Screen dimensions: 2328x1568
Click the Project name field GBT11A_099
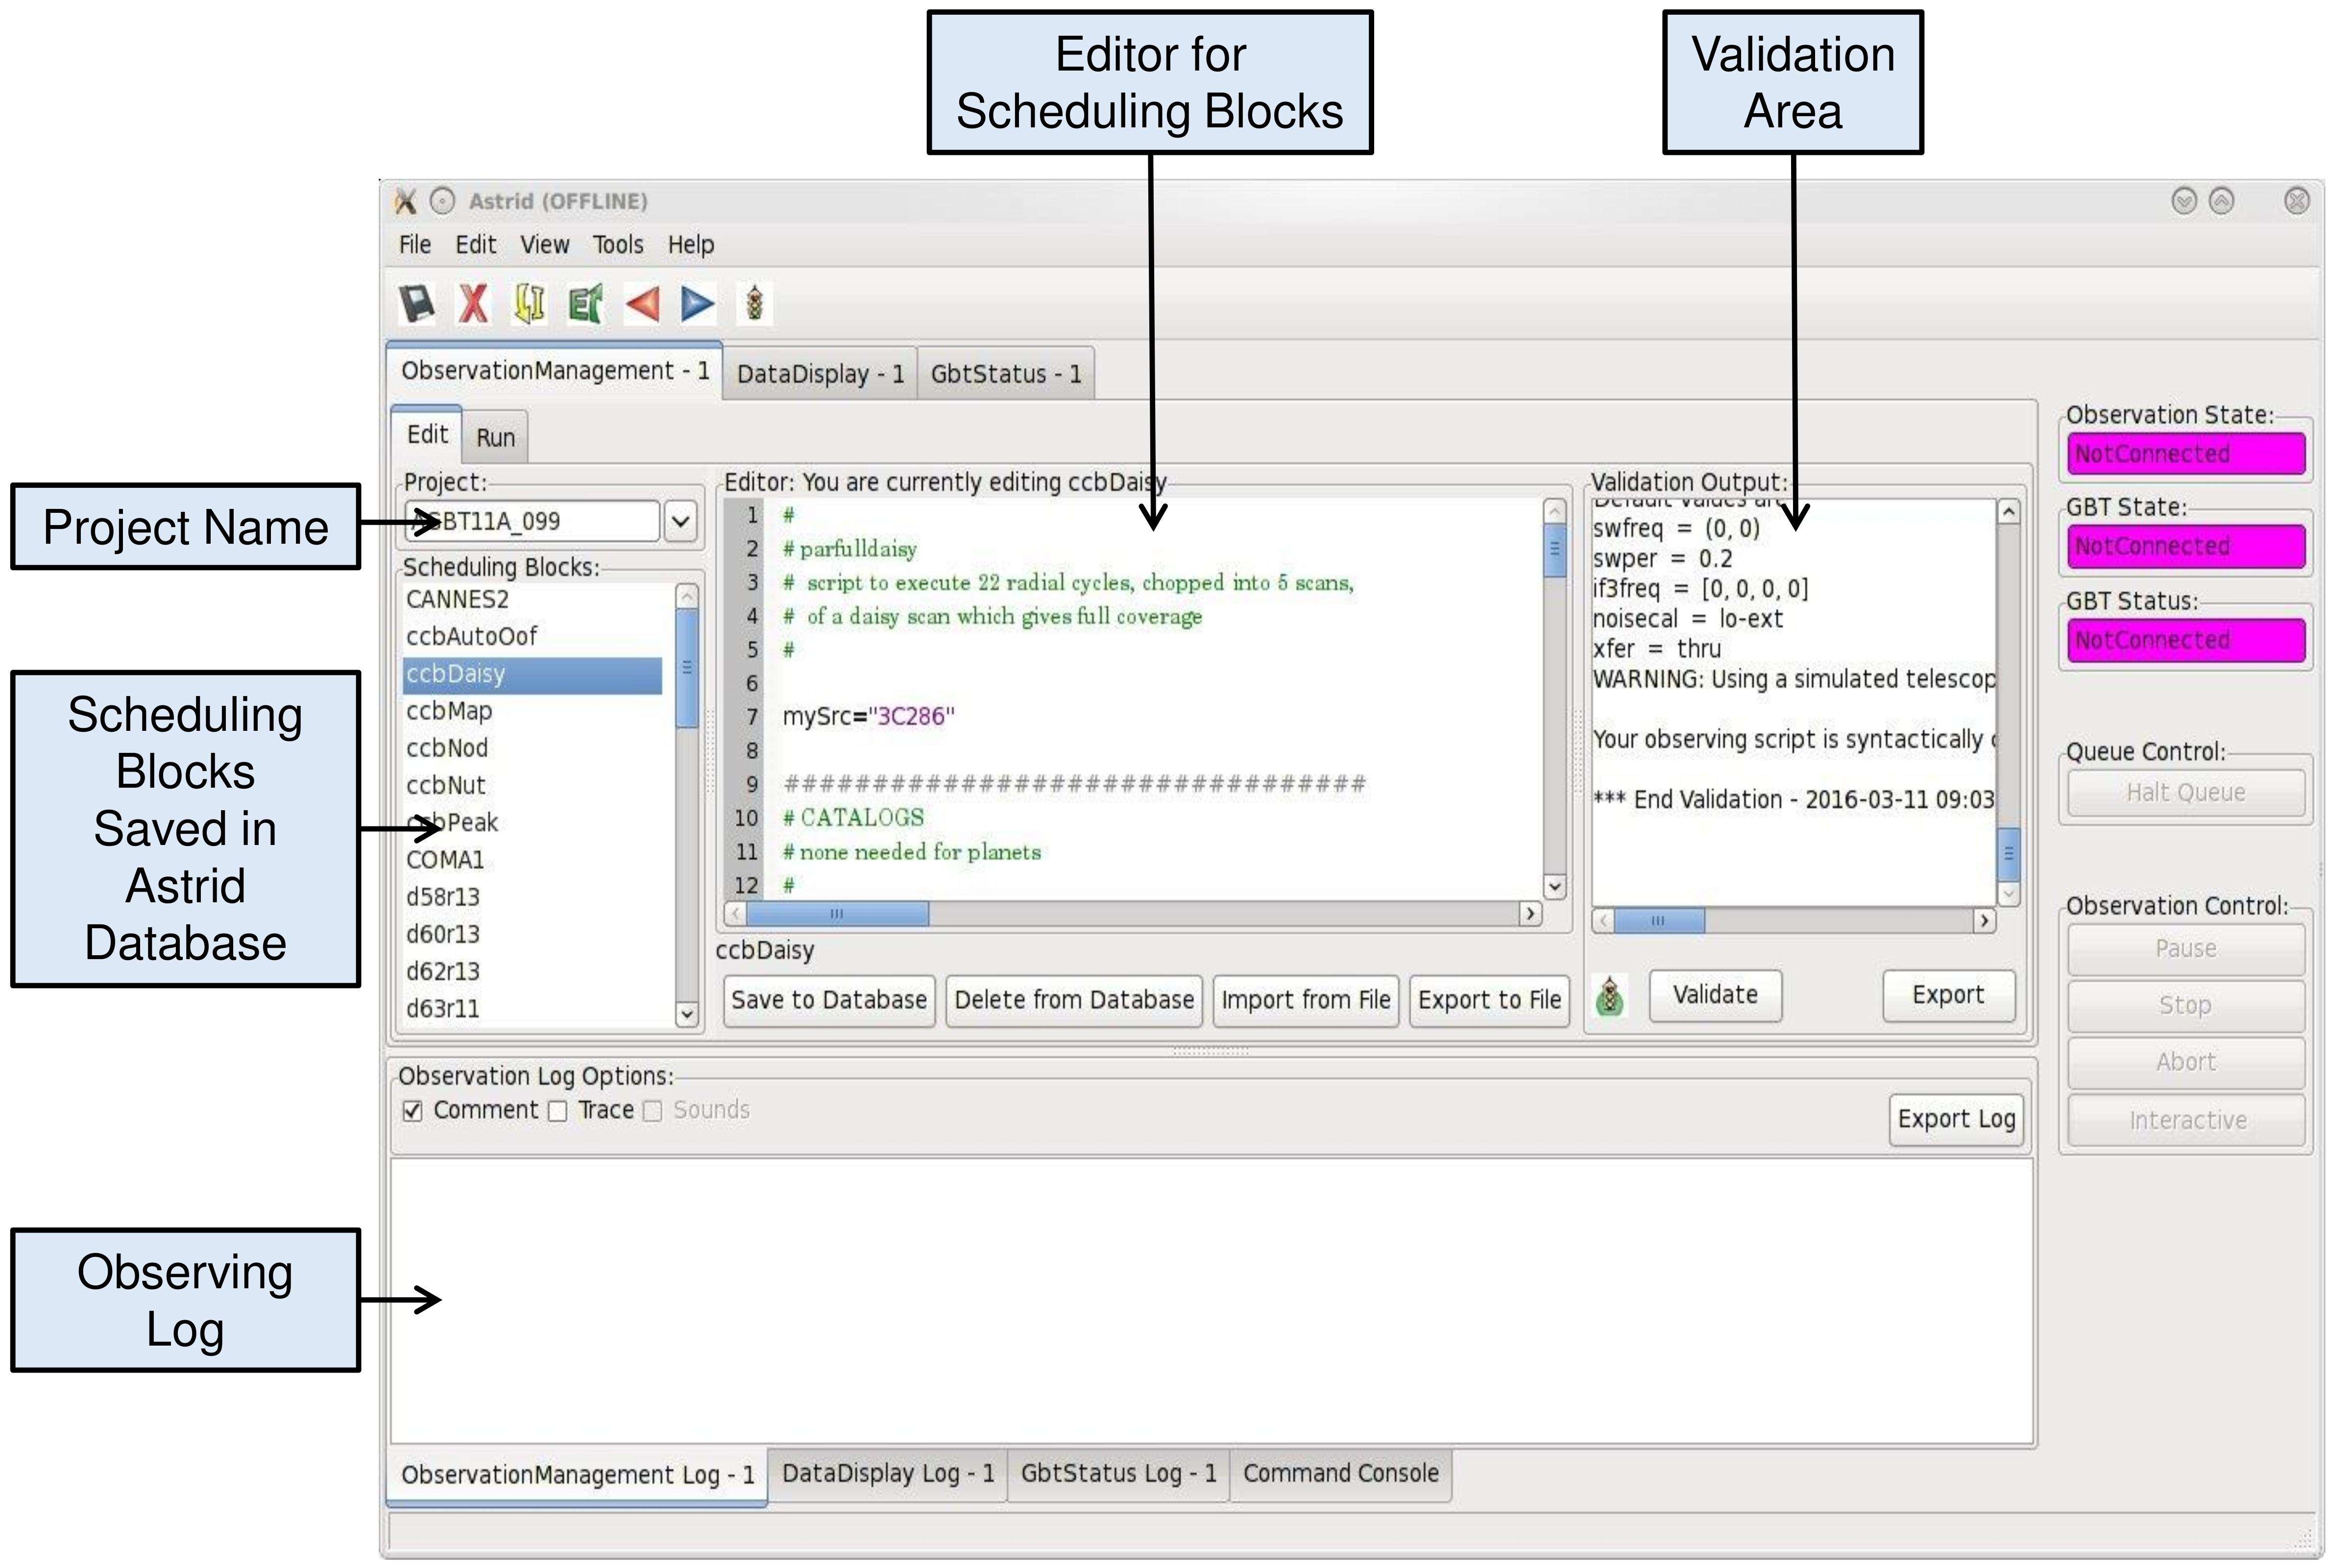pyautogui.click(x=532, y=521)
